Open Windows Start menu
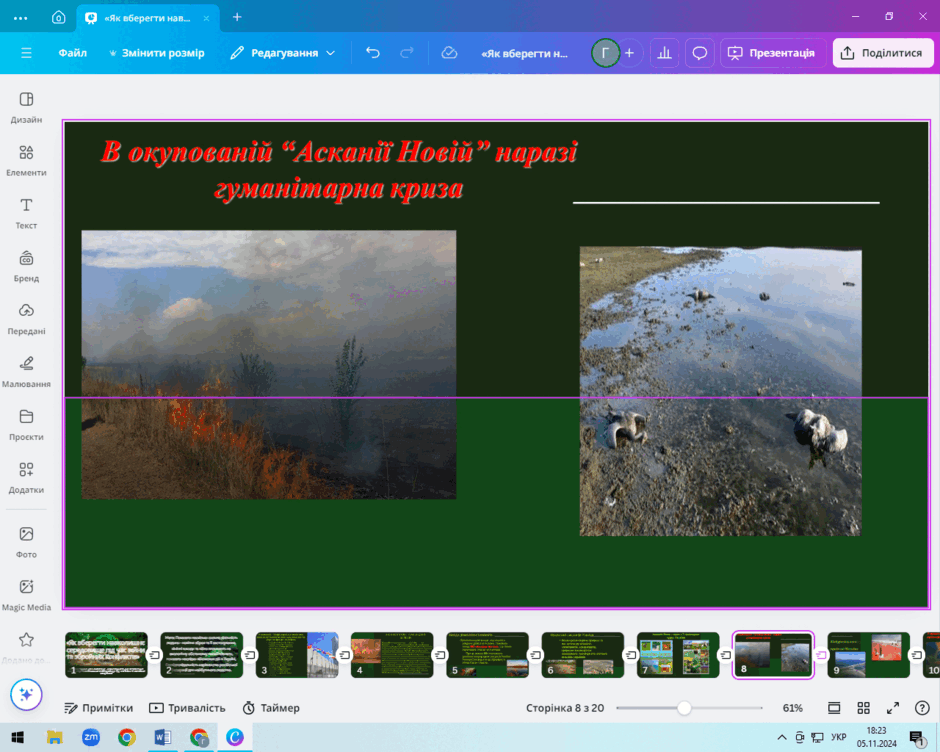This screenshot has width=940, height=752. (x=17, y=737)
